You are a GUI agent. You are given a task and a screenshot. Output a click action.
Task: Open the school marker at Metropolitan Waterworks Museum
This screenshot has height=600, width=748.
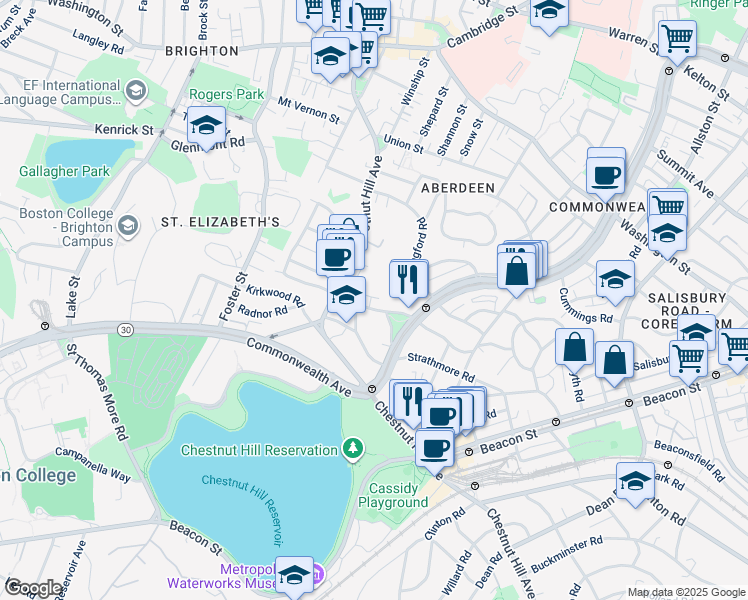coord(294,575)
